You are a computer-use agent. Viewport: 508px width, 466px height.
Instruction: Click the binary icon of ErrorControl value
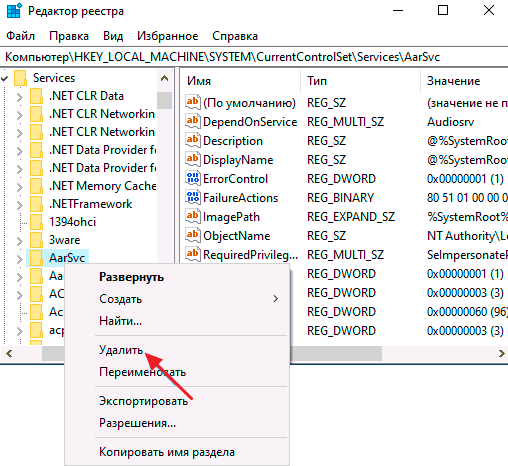point(193,178)
